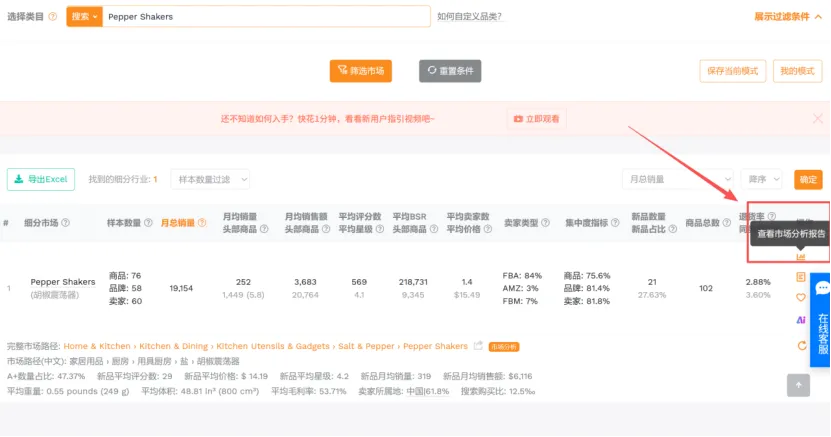Favorite Pepper Shakers with the heart icon
Screen dimensions: 831x437
pos(800,298)
